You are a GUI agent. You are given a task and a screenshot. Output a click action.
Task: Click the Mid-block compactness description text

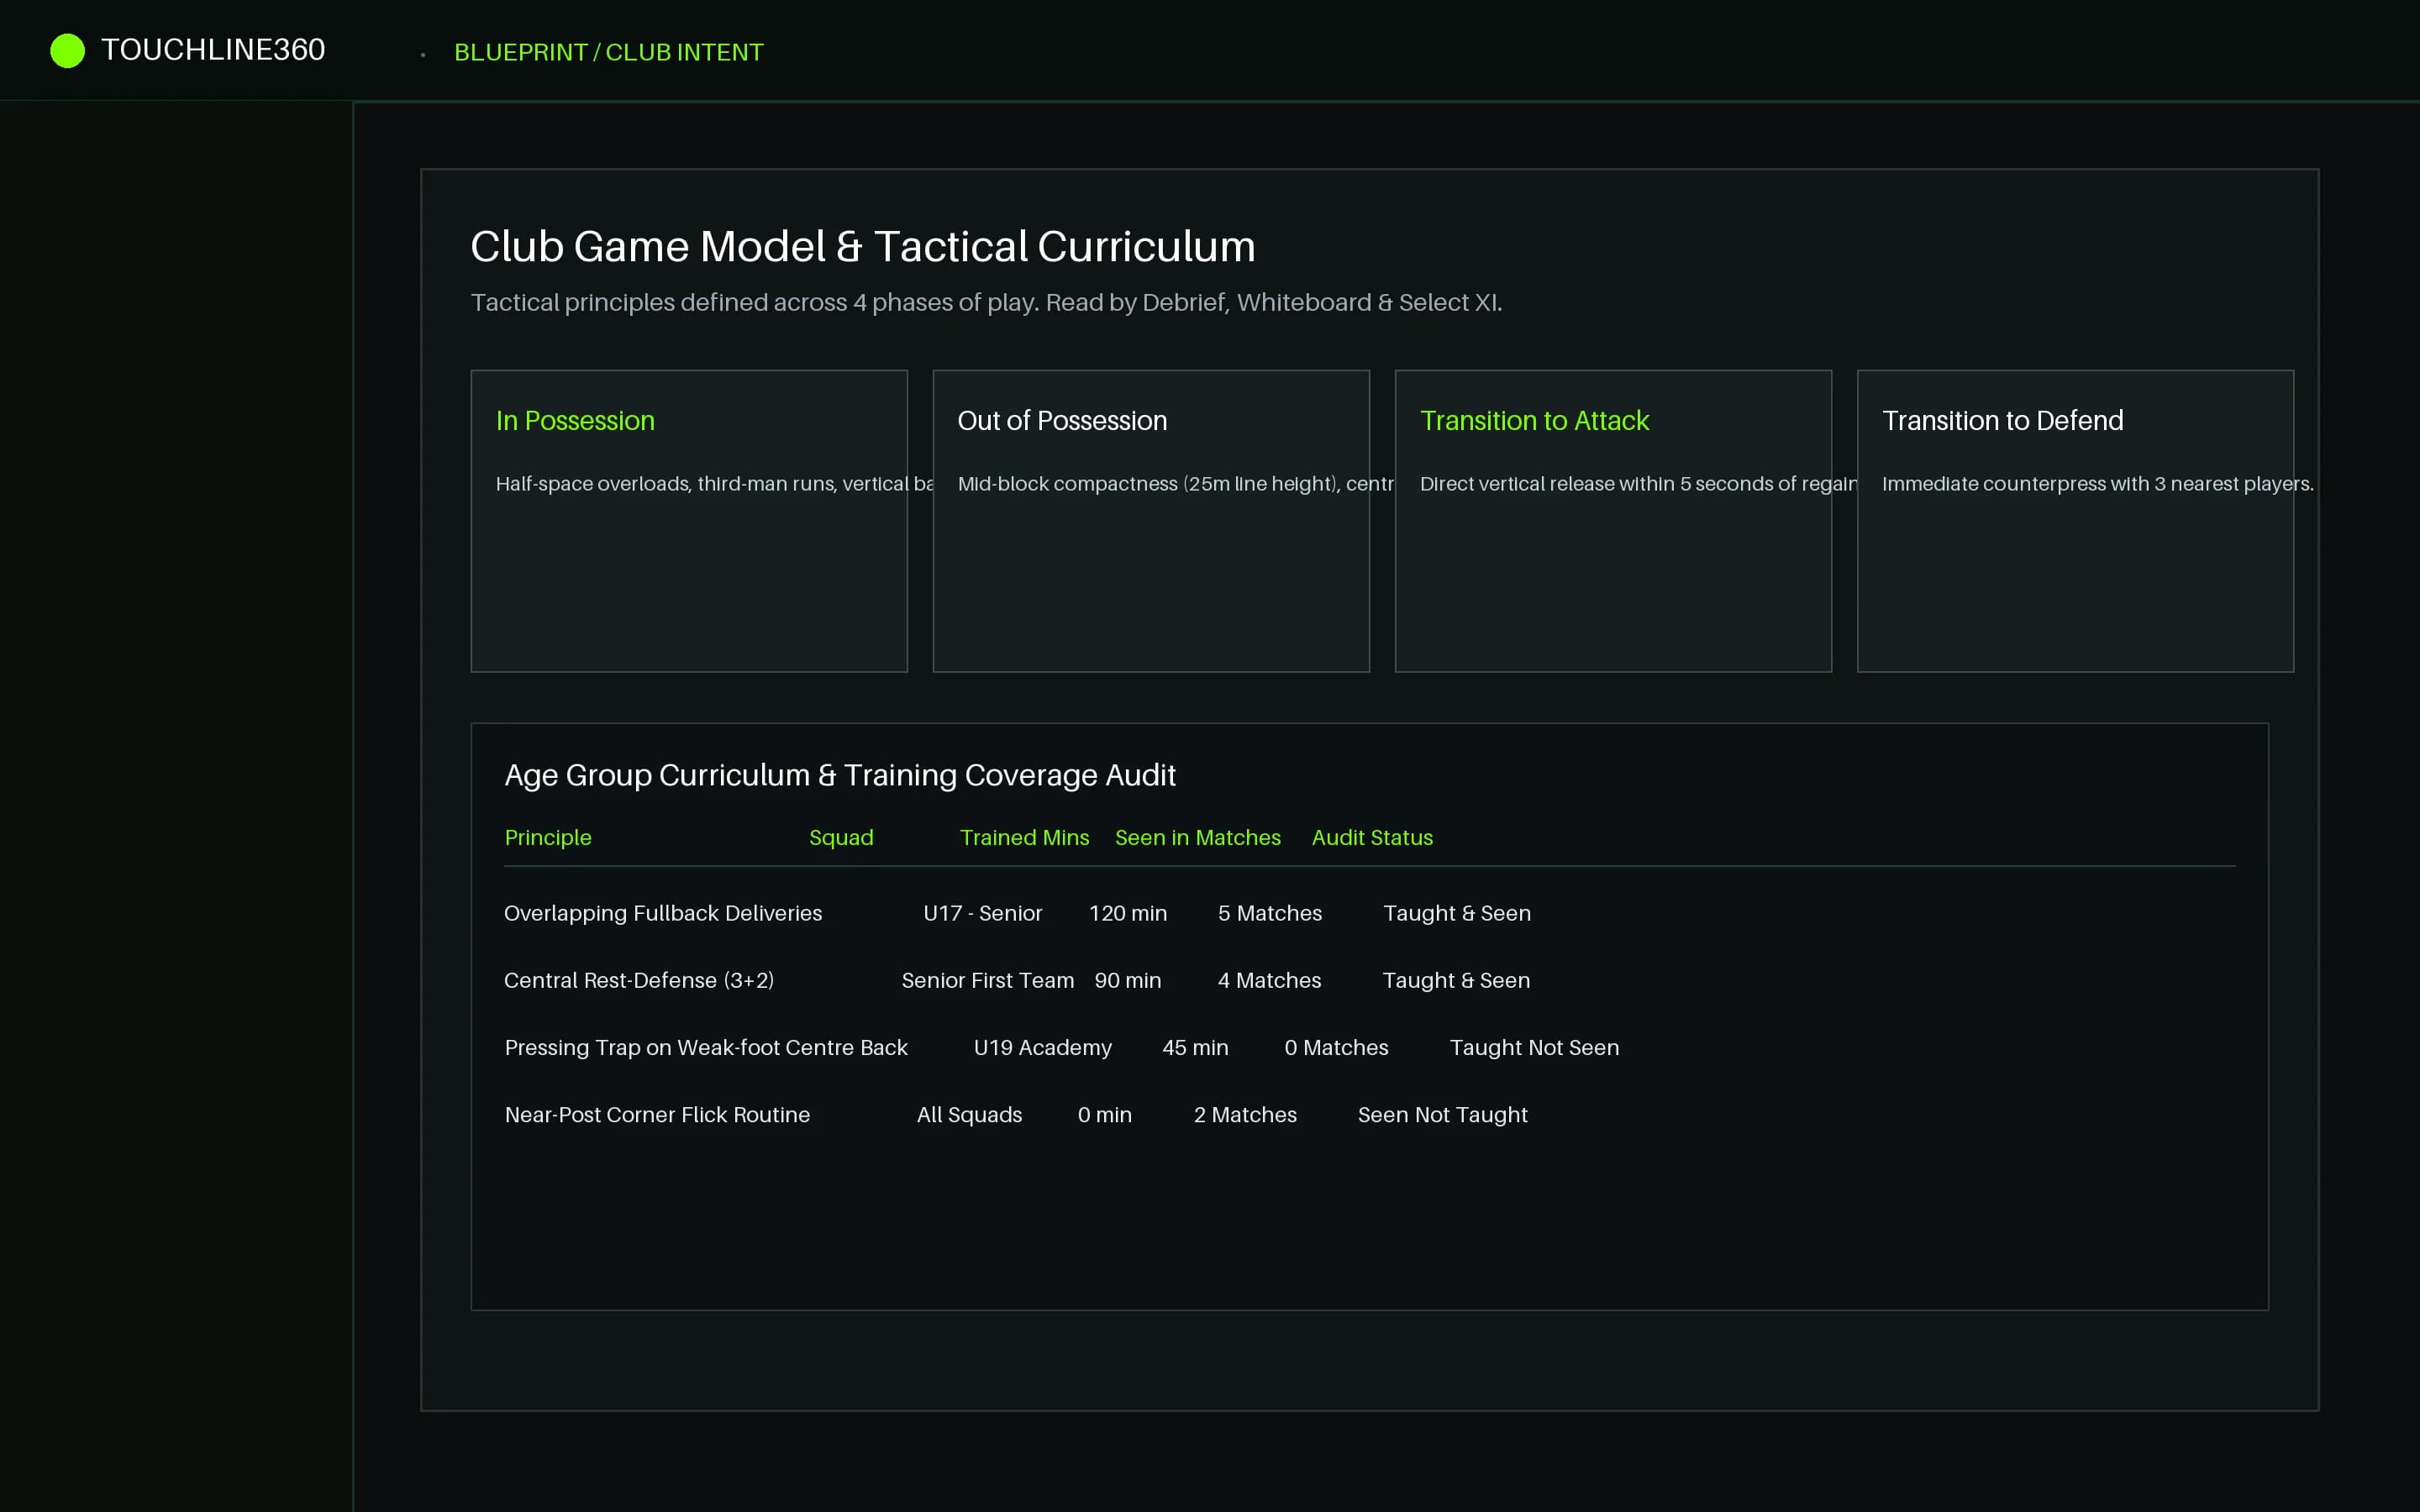click(1176, 484)
